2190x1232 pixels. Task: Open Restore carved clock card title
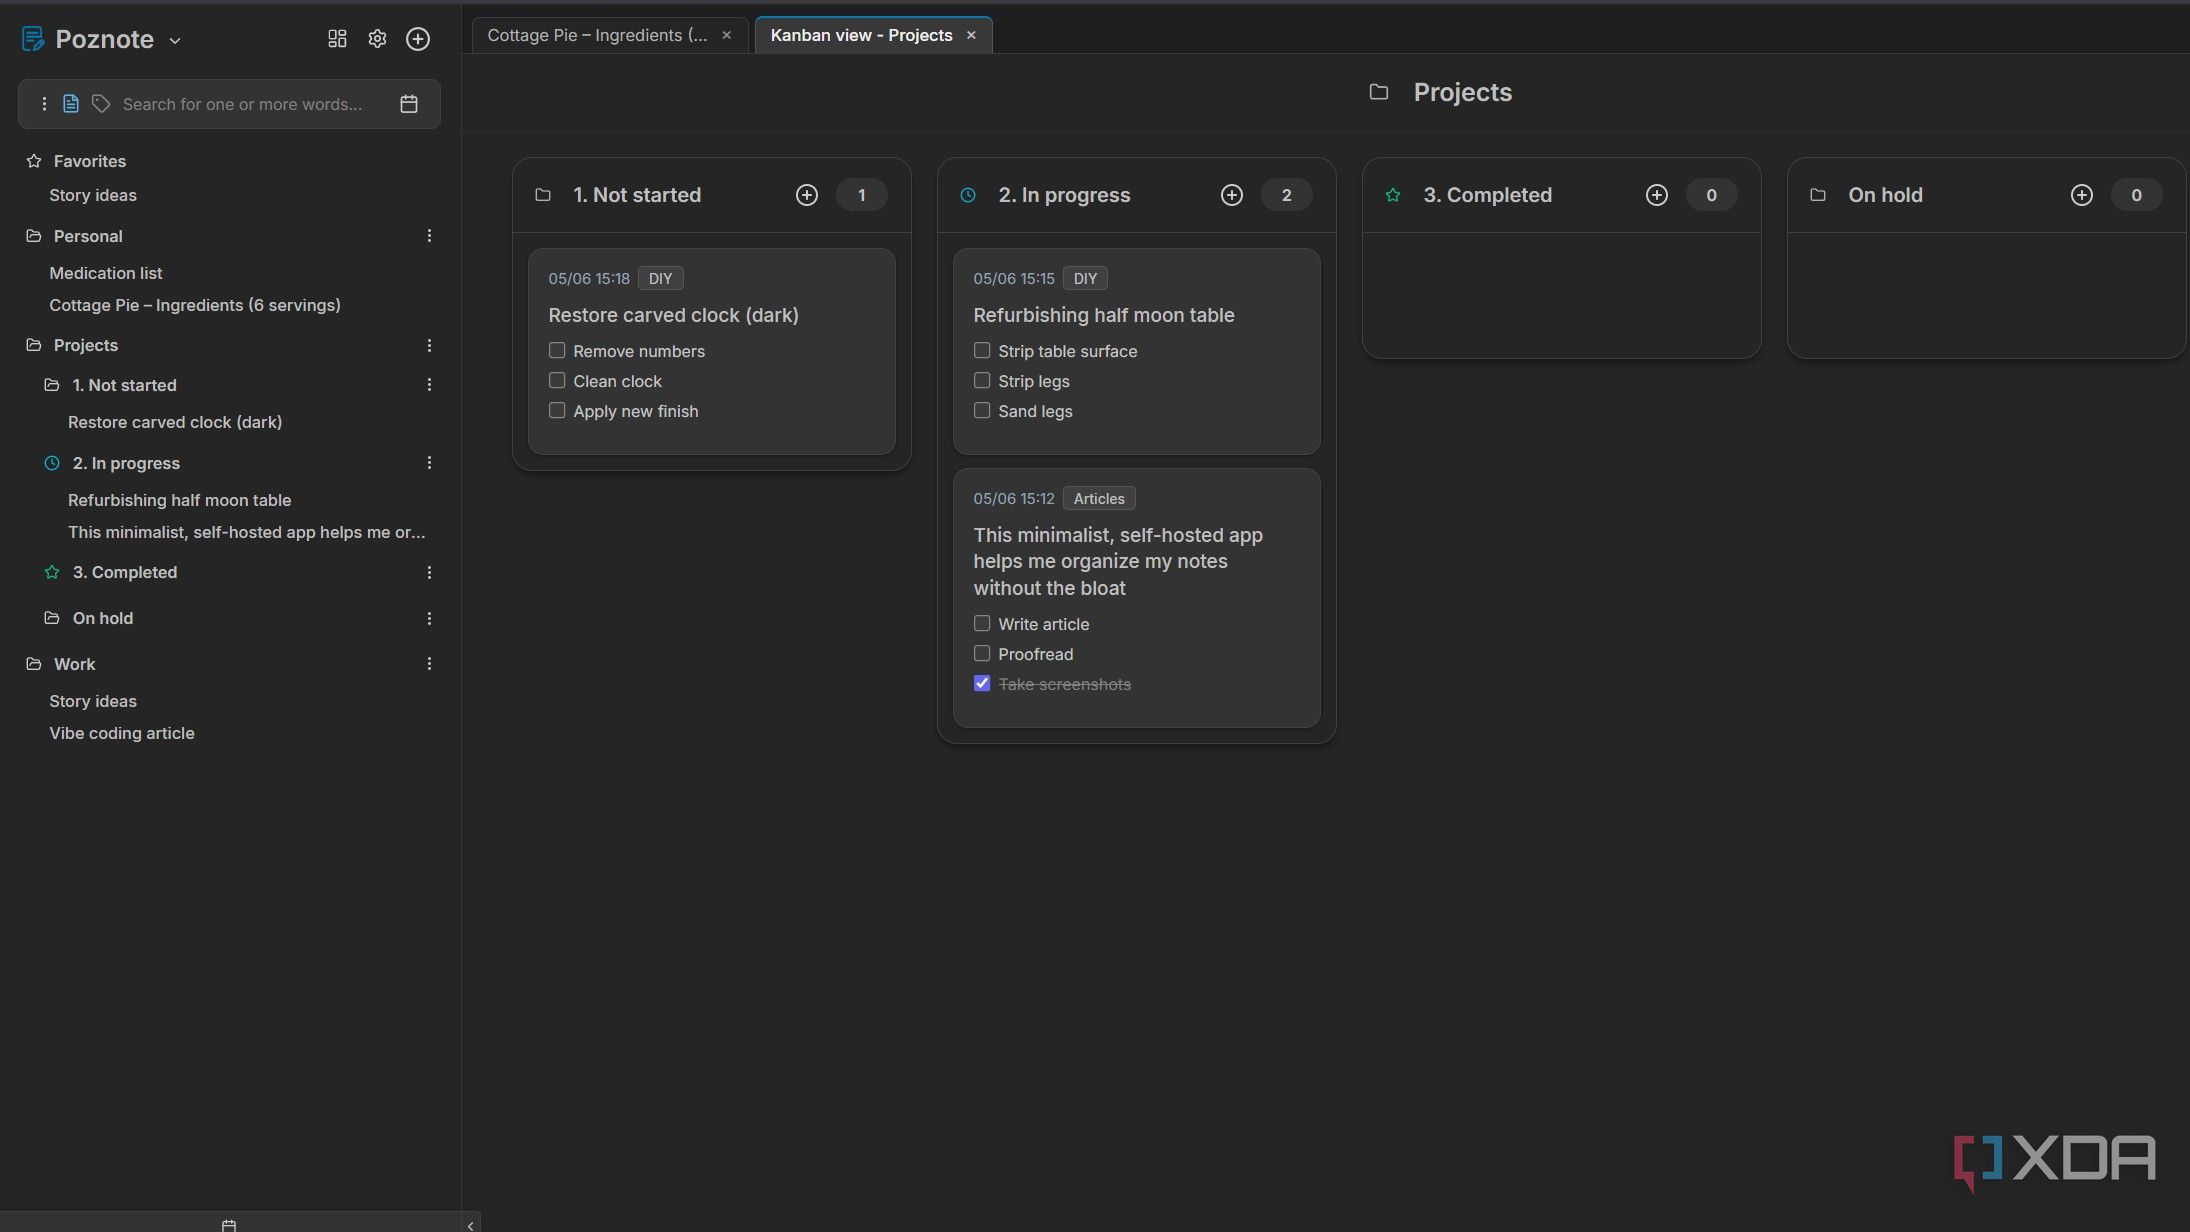tap(673, 315)
